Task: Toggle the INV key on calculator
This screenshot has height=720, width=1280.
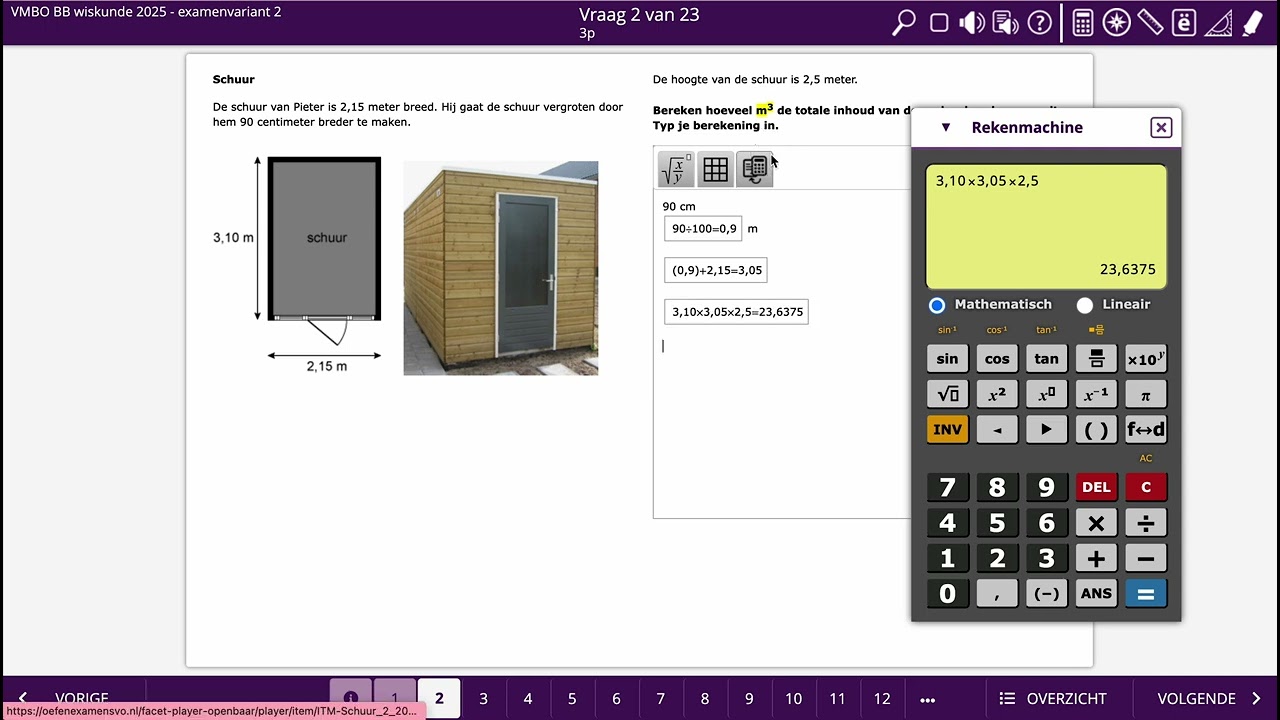Action: (947, 430)
